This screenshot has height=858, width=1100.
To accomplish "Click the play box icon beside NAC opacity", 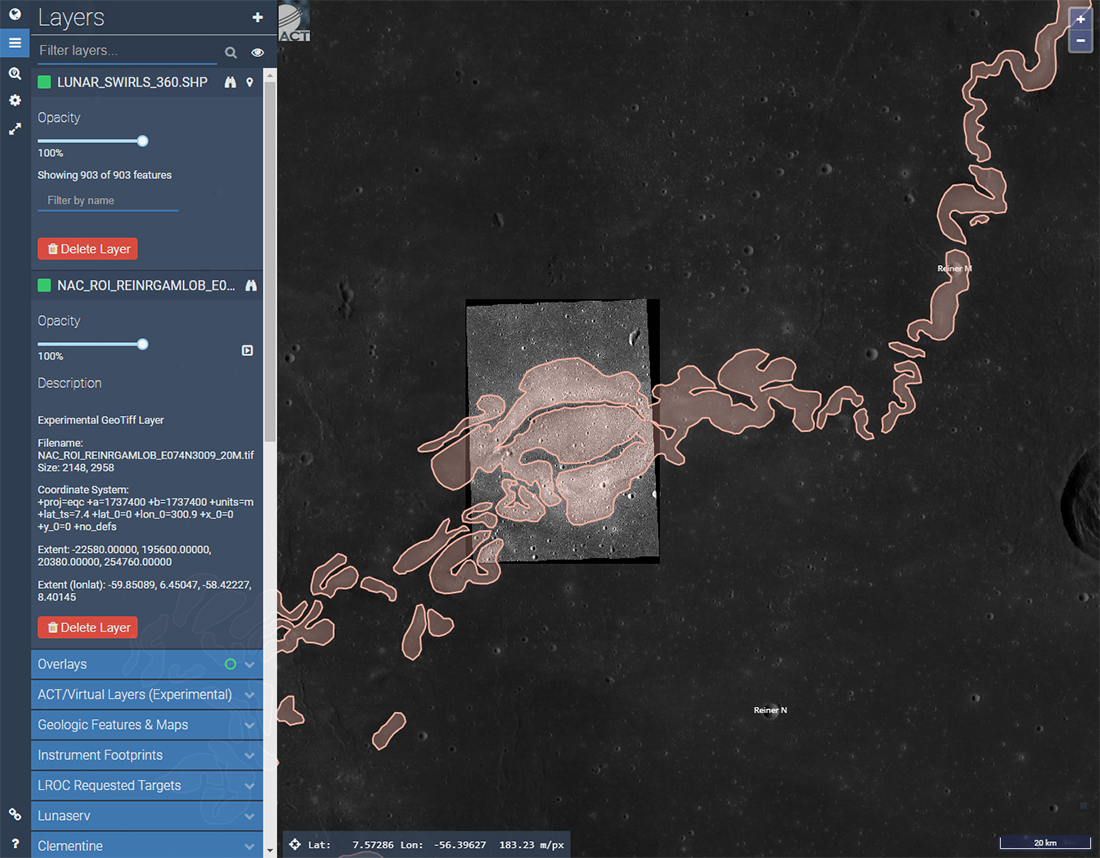I will coord(248,350).
